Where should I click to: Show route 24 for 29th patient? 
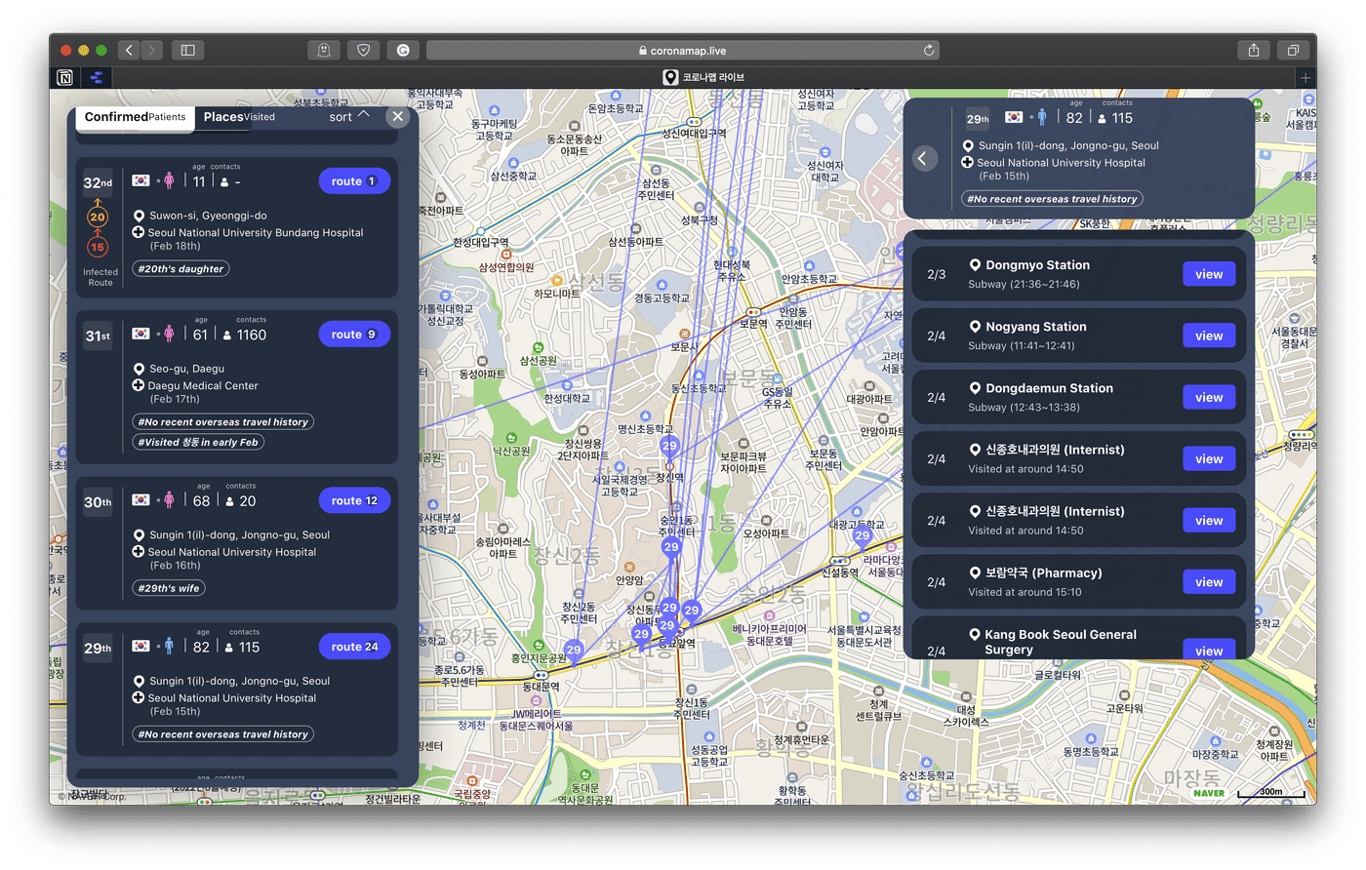click(354, 646)
